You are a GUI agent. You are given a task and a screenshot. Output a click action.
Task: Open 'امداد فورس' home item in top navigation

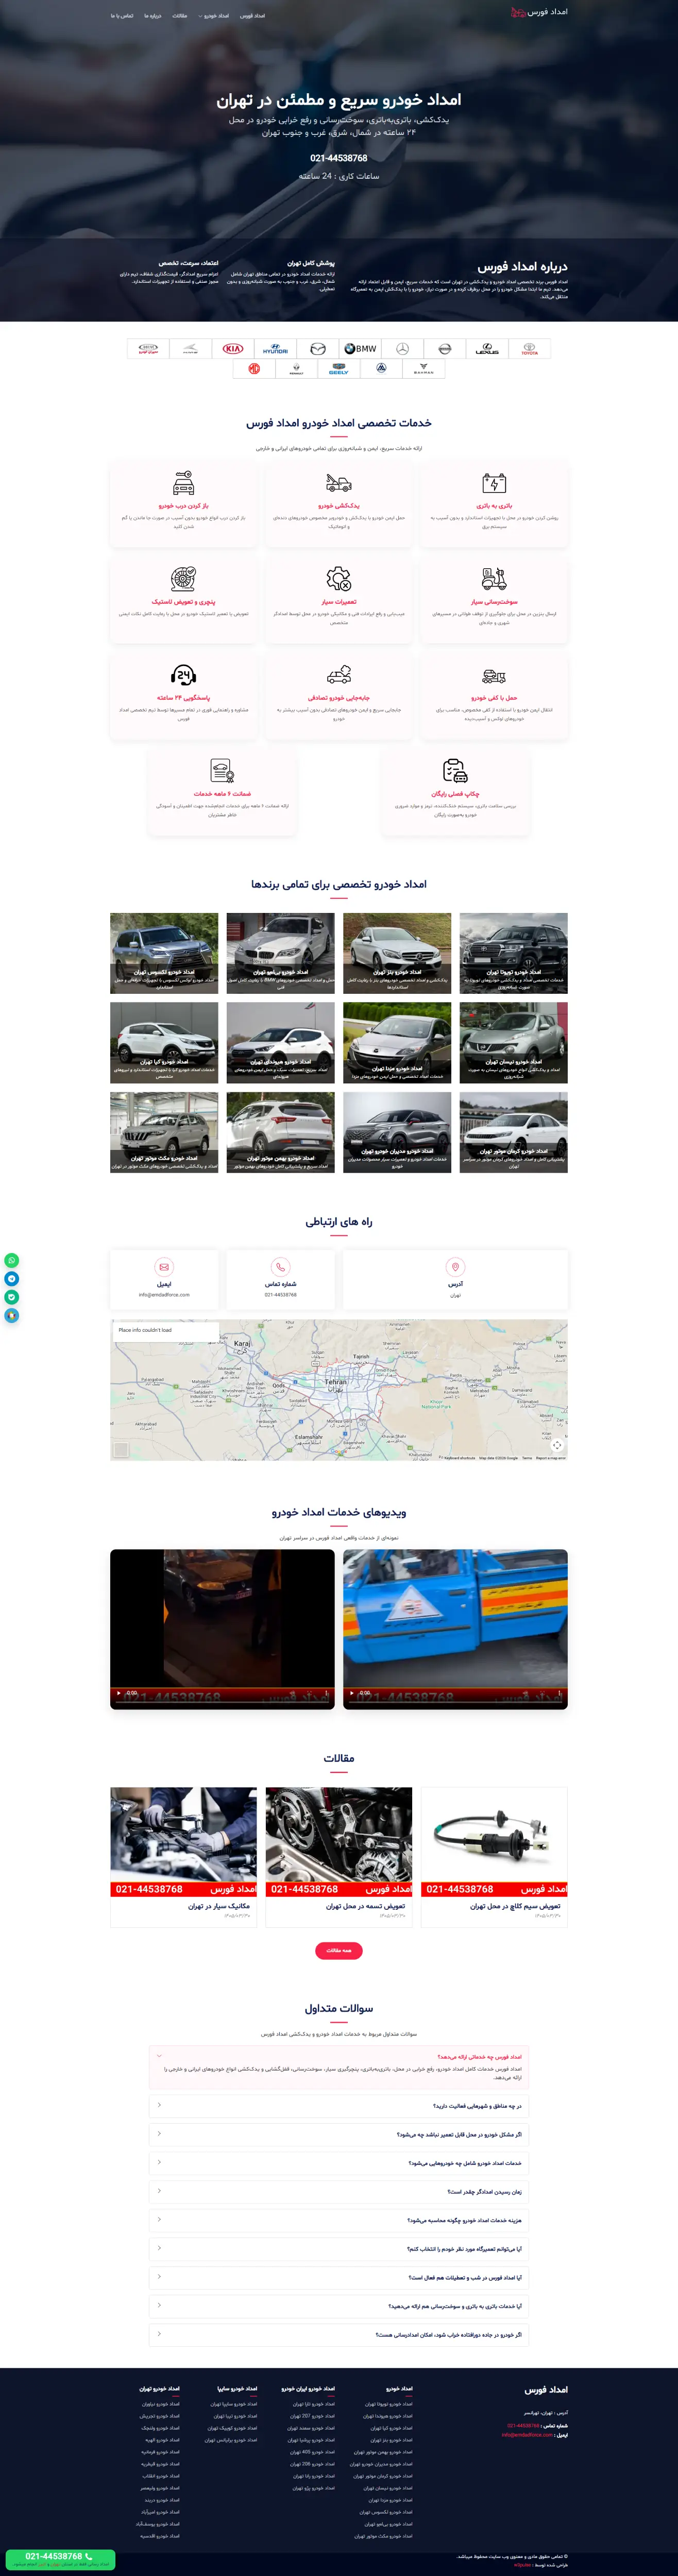tap(253, 16)
